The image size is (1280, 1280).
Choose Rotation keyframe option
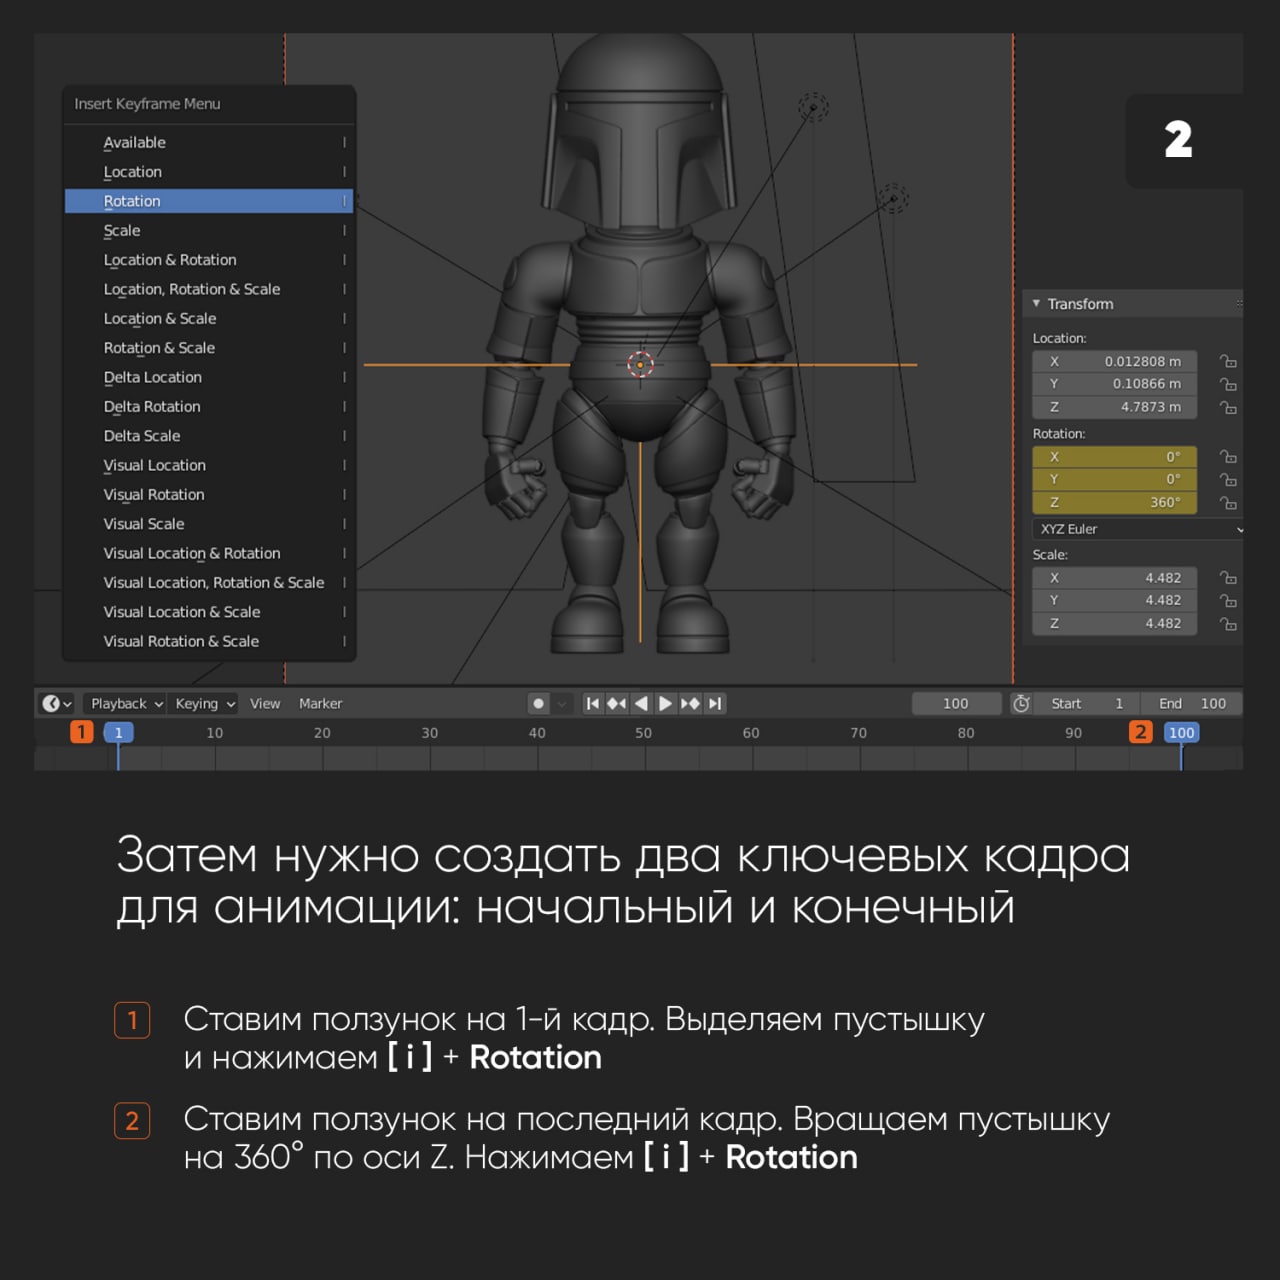(x=209, y=201)
